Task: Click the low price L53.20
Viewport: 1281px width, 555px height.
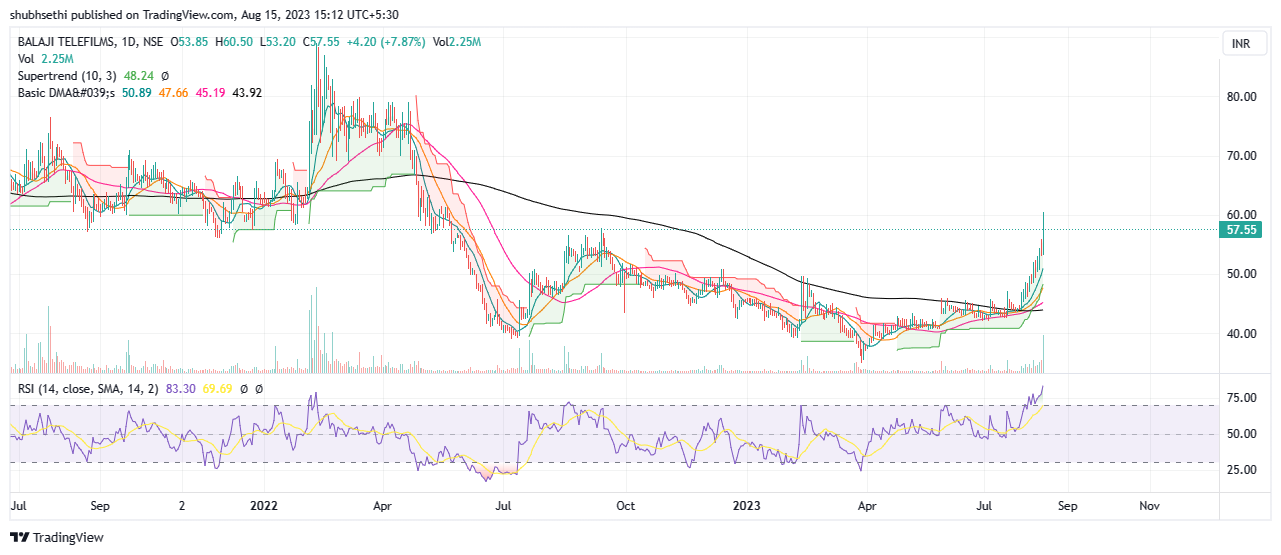Action: (x=277, y=42)
